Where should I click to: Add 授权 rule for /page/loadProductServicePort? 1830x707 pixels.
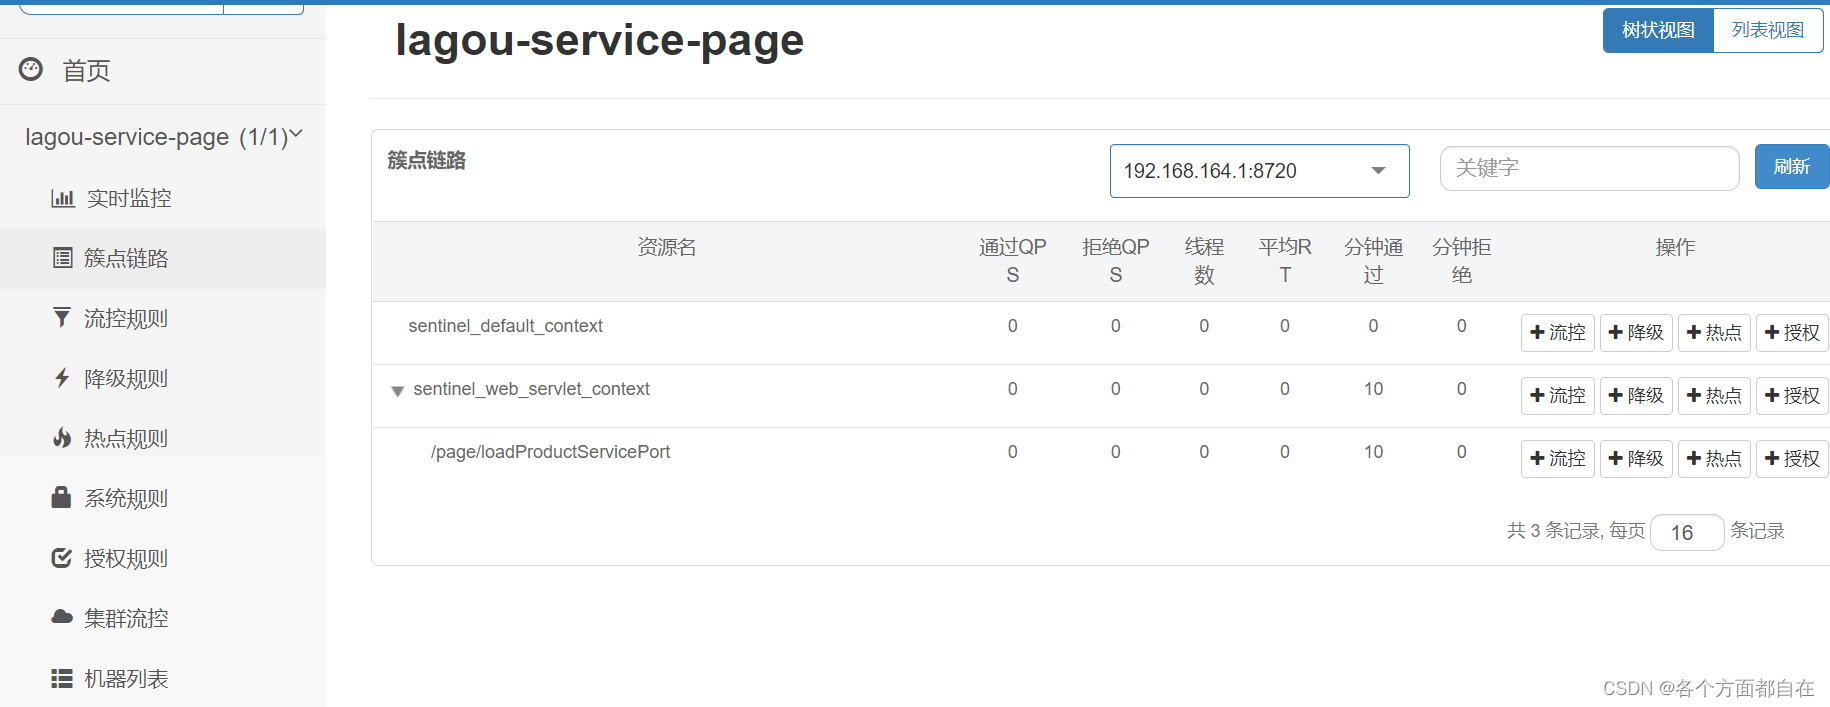click(x=1792, y=458)
